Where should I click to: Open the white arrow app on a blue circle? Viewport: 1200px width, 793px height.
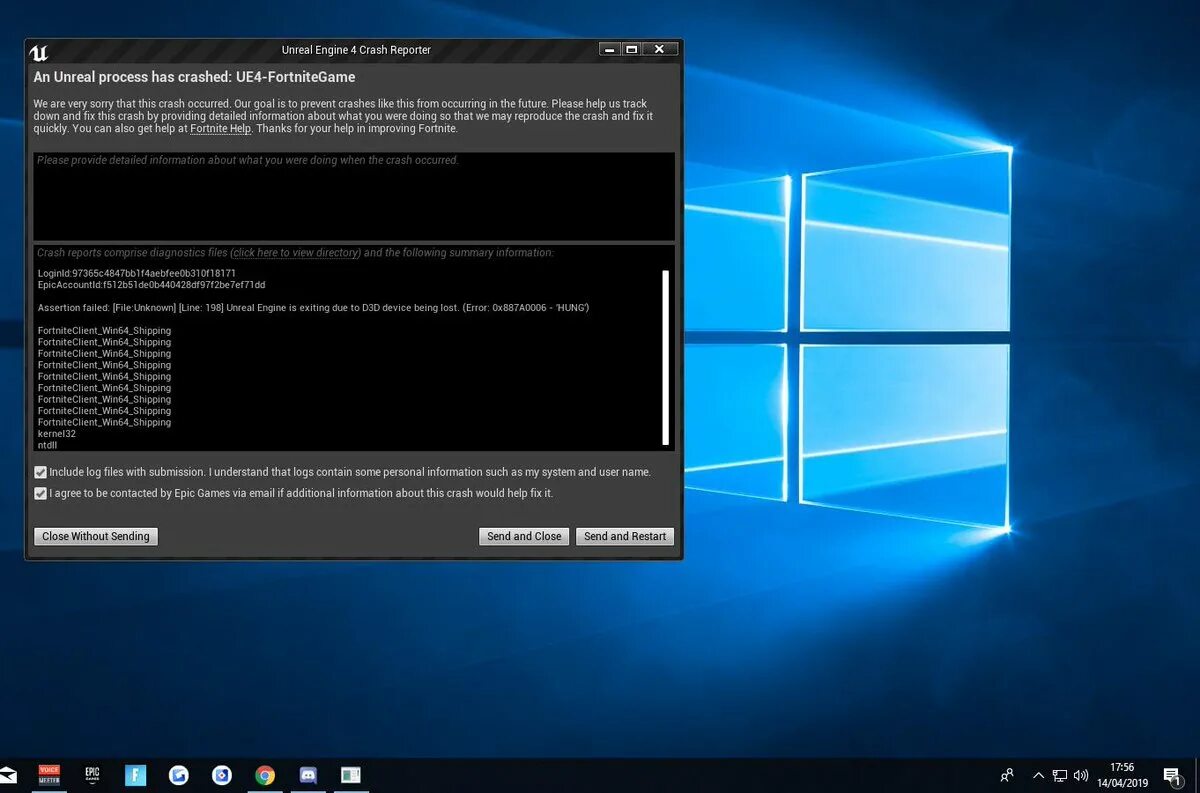click(x=179, y=775)
